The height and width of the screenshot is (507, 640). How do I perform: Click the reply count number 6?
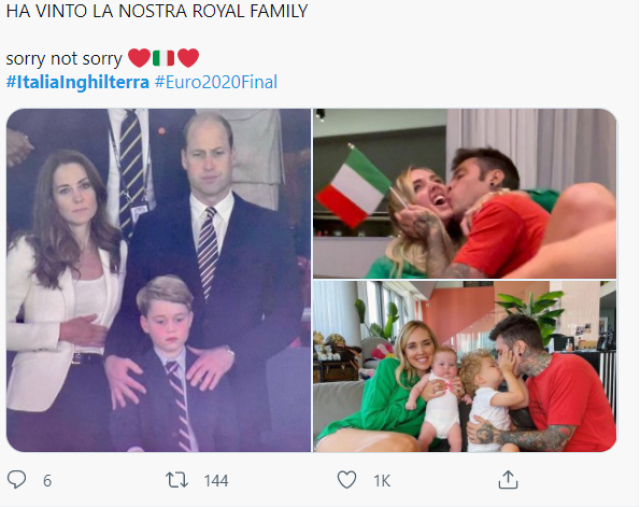pyautogui.click(x=47, y=481)
